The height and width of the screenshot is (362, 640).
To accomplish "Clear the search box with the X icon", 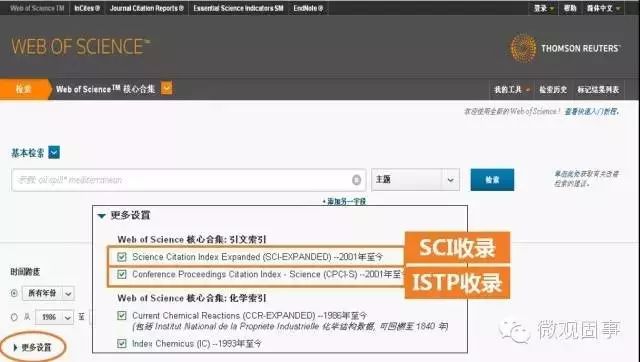I will coord(356,180).
